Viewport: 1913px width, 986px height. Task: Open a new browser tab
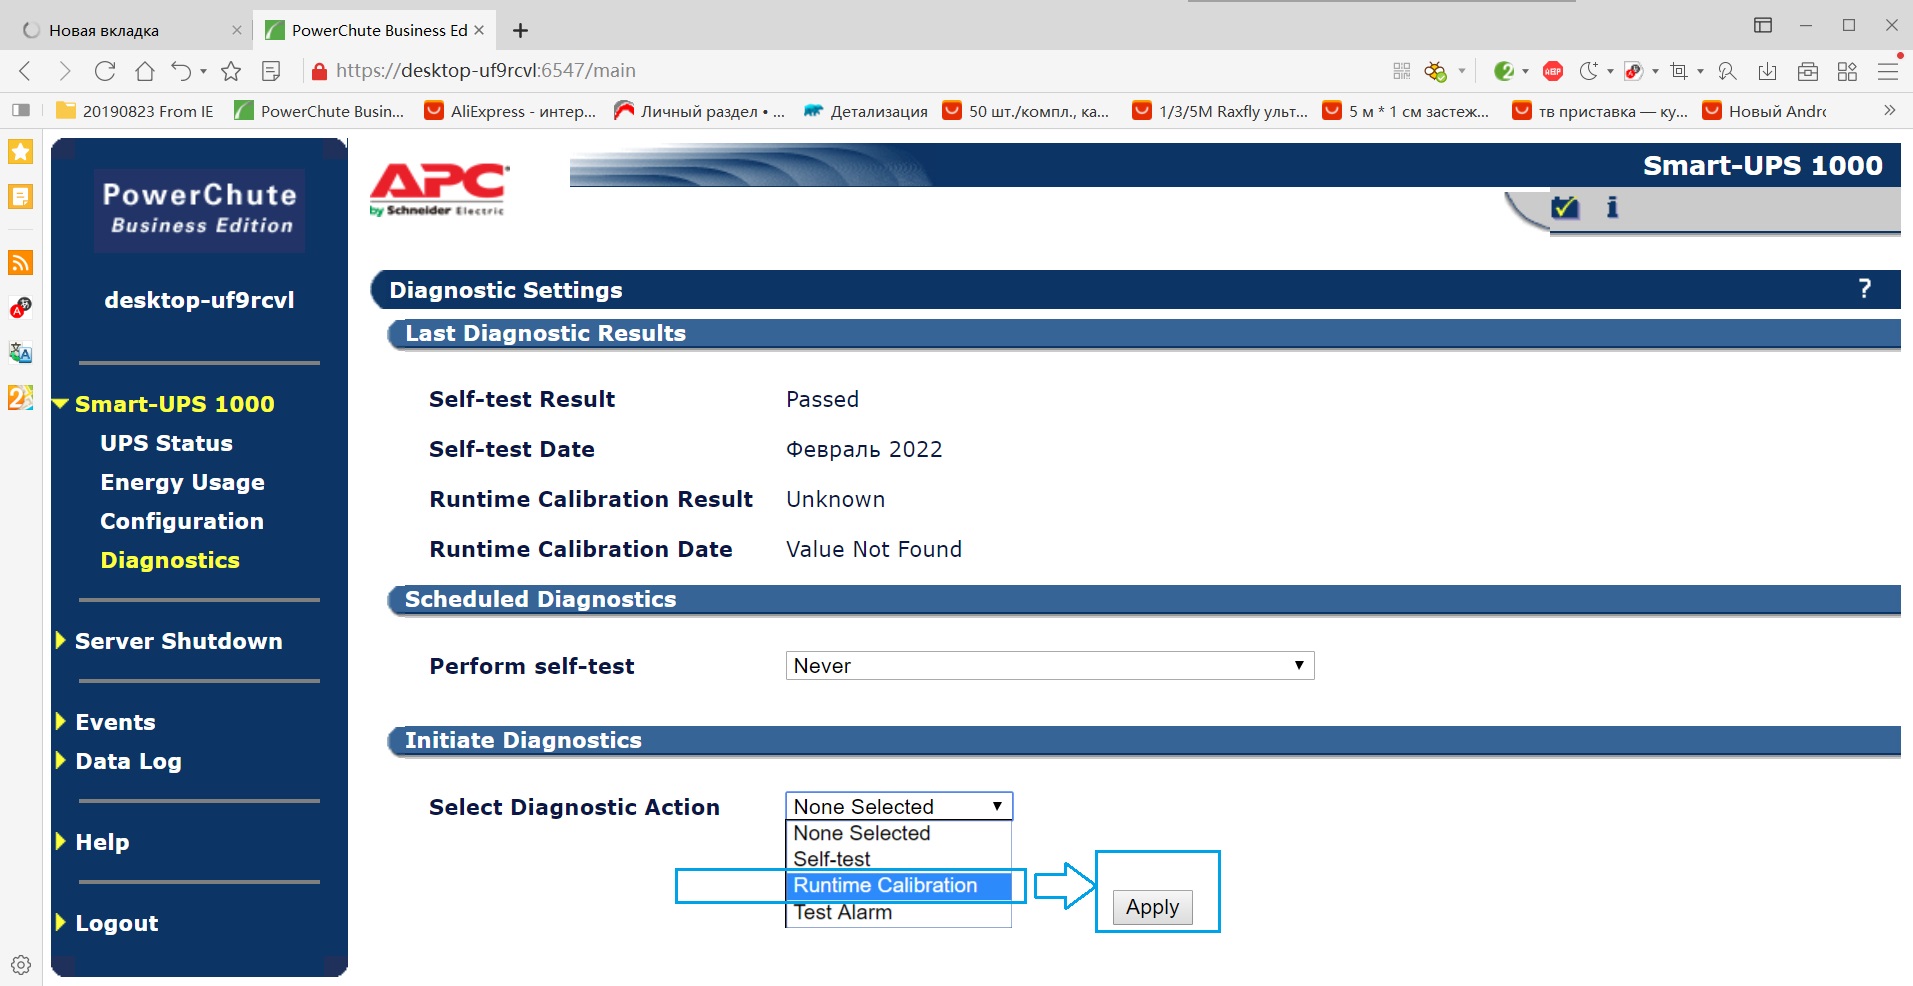(520, 30)
